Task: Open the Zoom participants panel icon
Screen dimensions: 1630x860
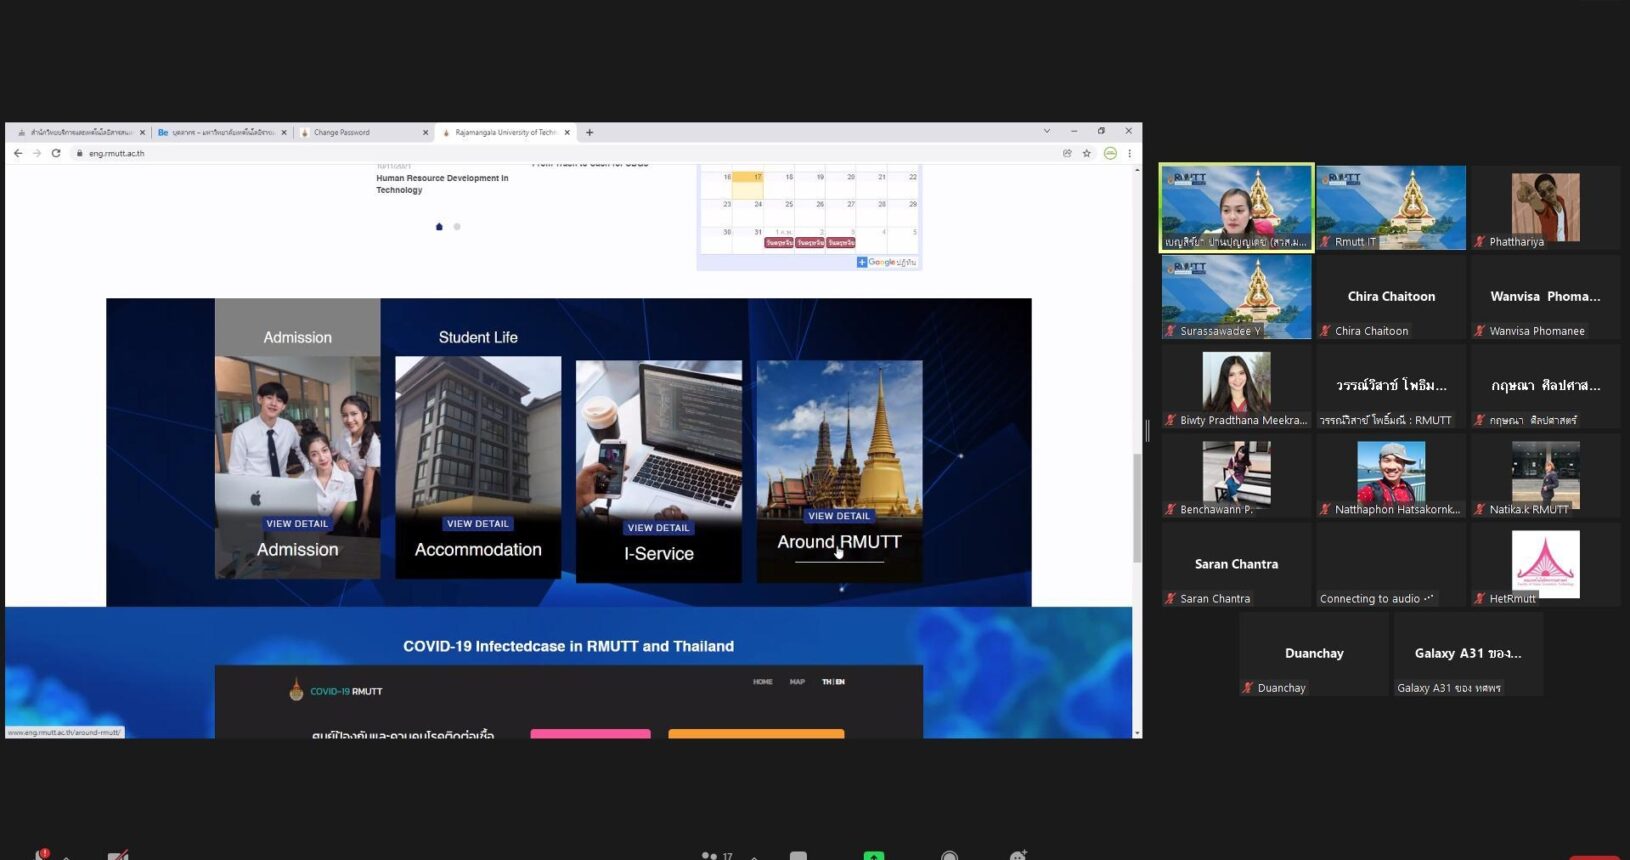Action: click(710, 856)
